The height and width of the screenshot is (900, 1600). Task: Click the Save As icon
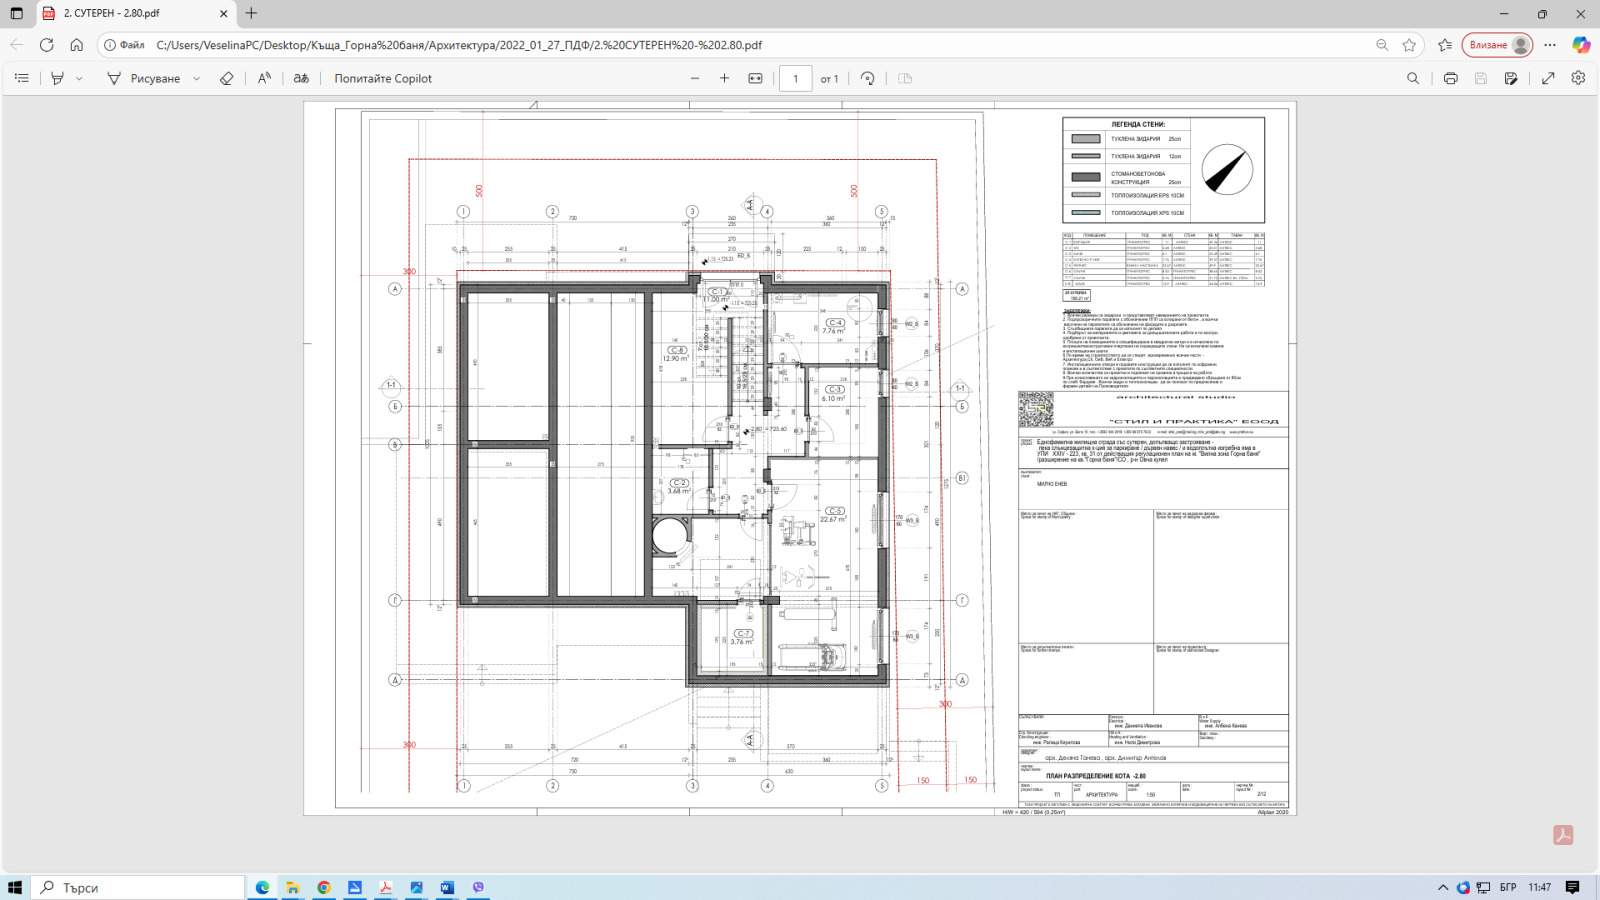[1511, 78]
